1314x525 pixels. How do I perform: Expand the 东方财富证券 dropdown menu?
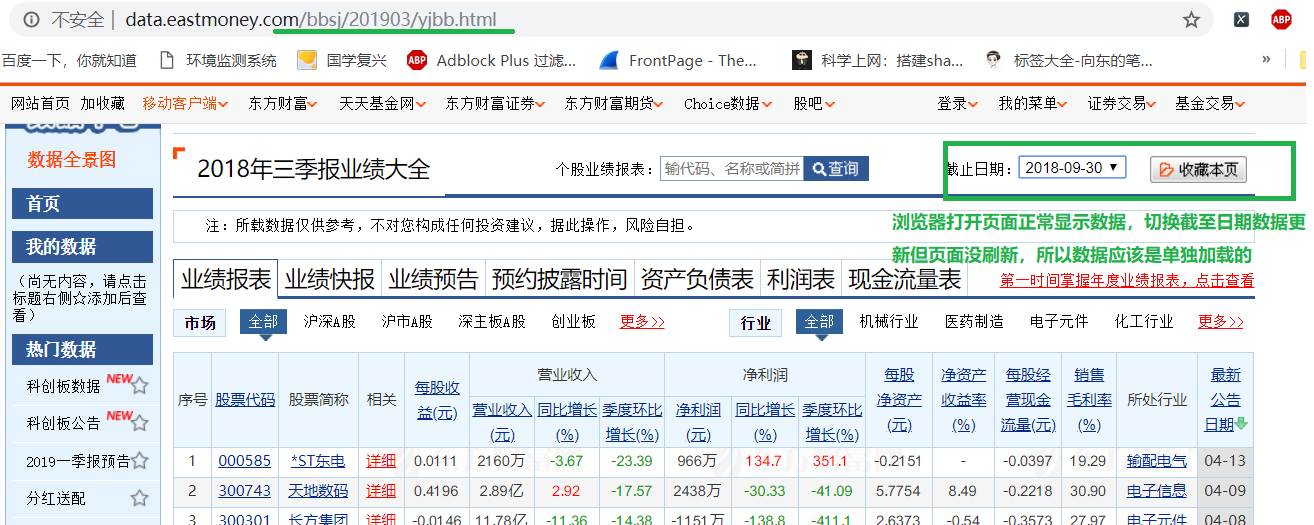pos(496,103)
